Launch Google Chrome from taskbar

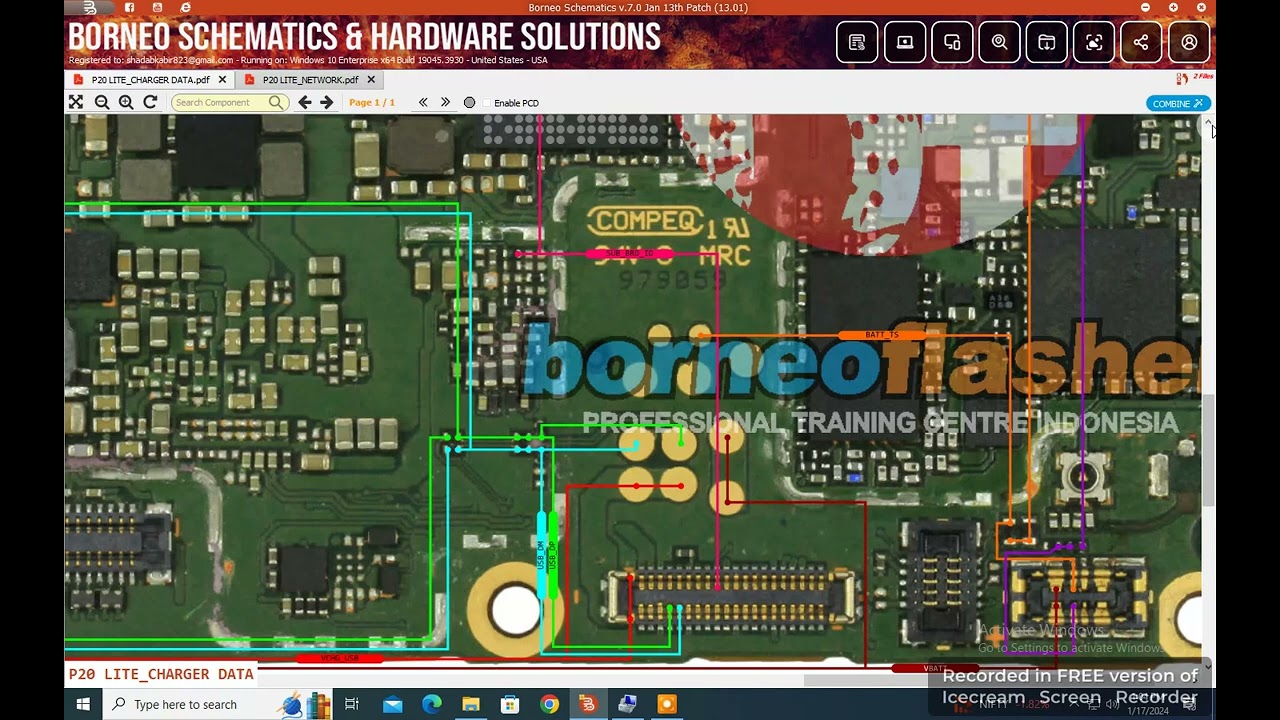pos(549,704)
